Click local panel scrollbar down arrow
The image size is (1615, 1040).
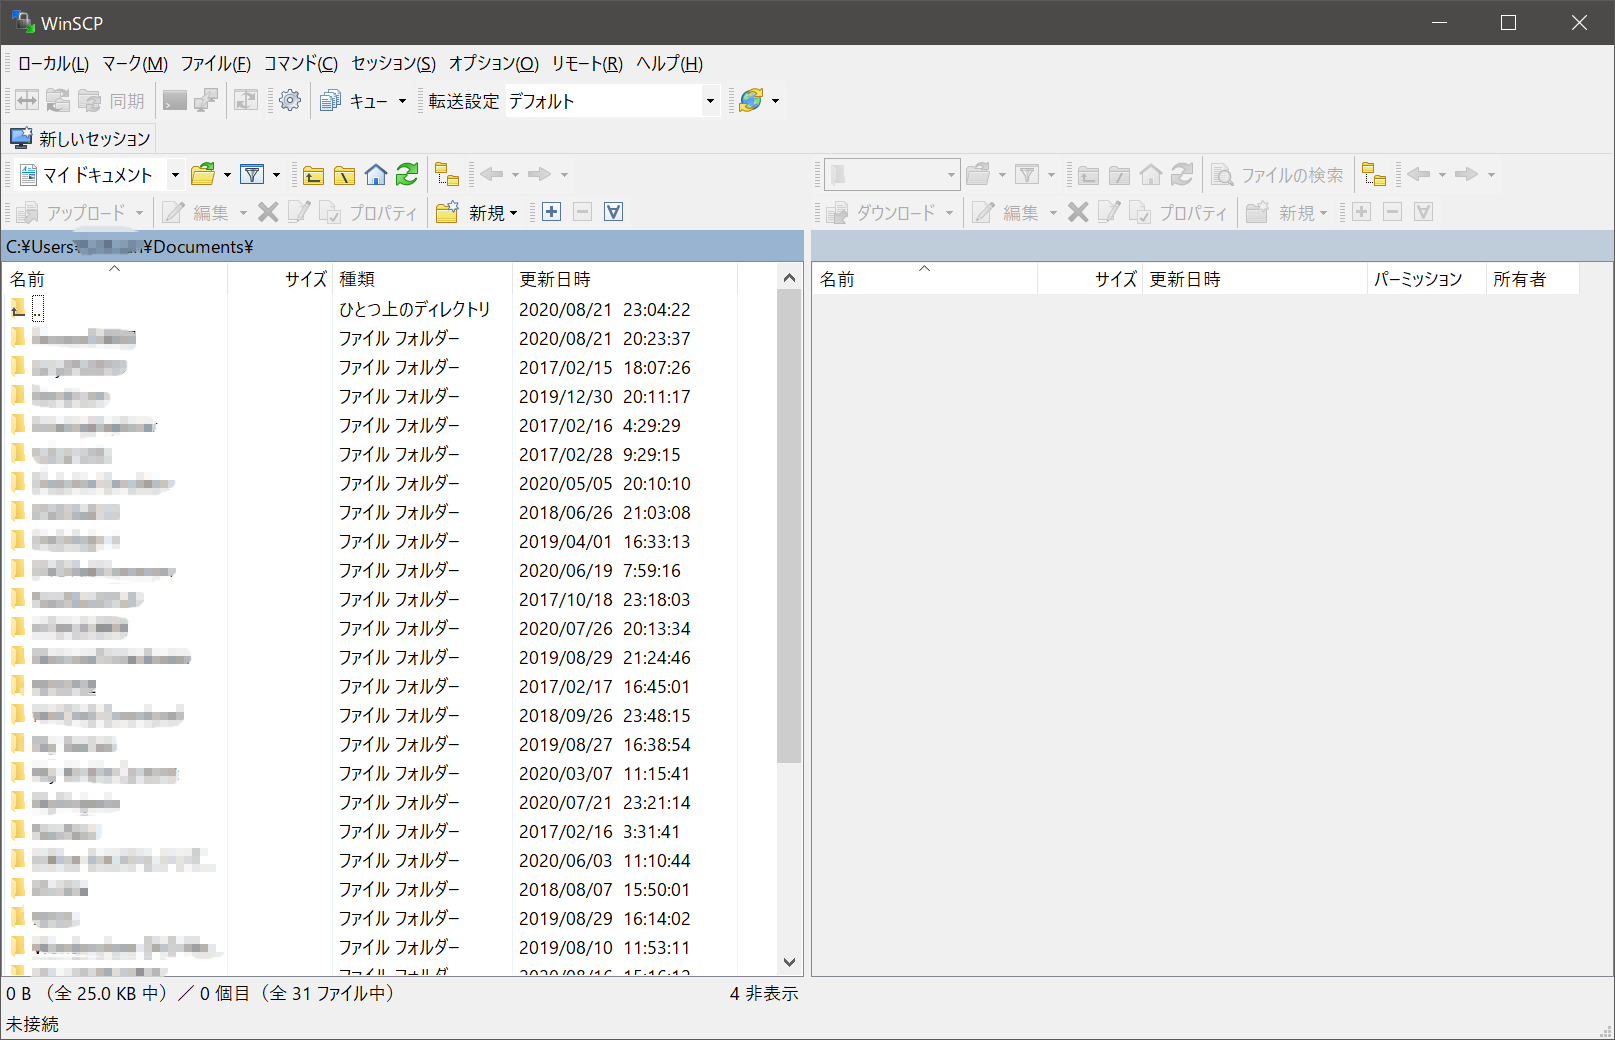tap(790, 962)
